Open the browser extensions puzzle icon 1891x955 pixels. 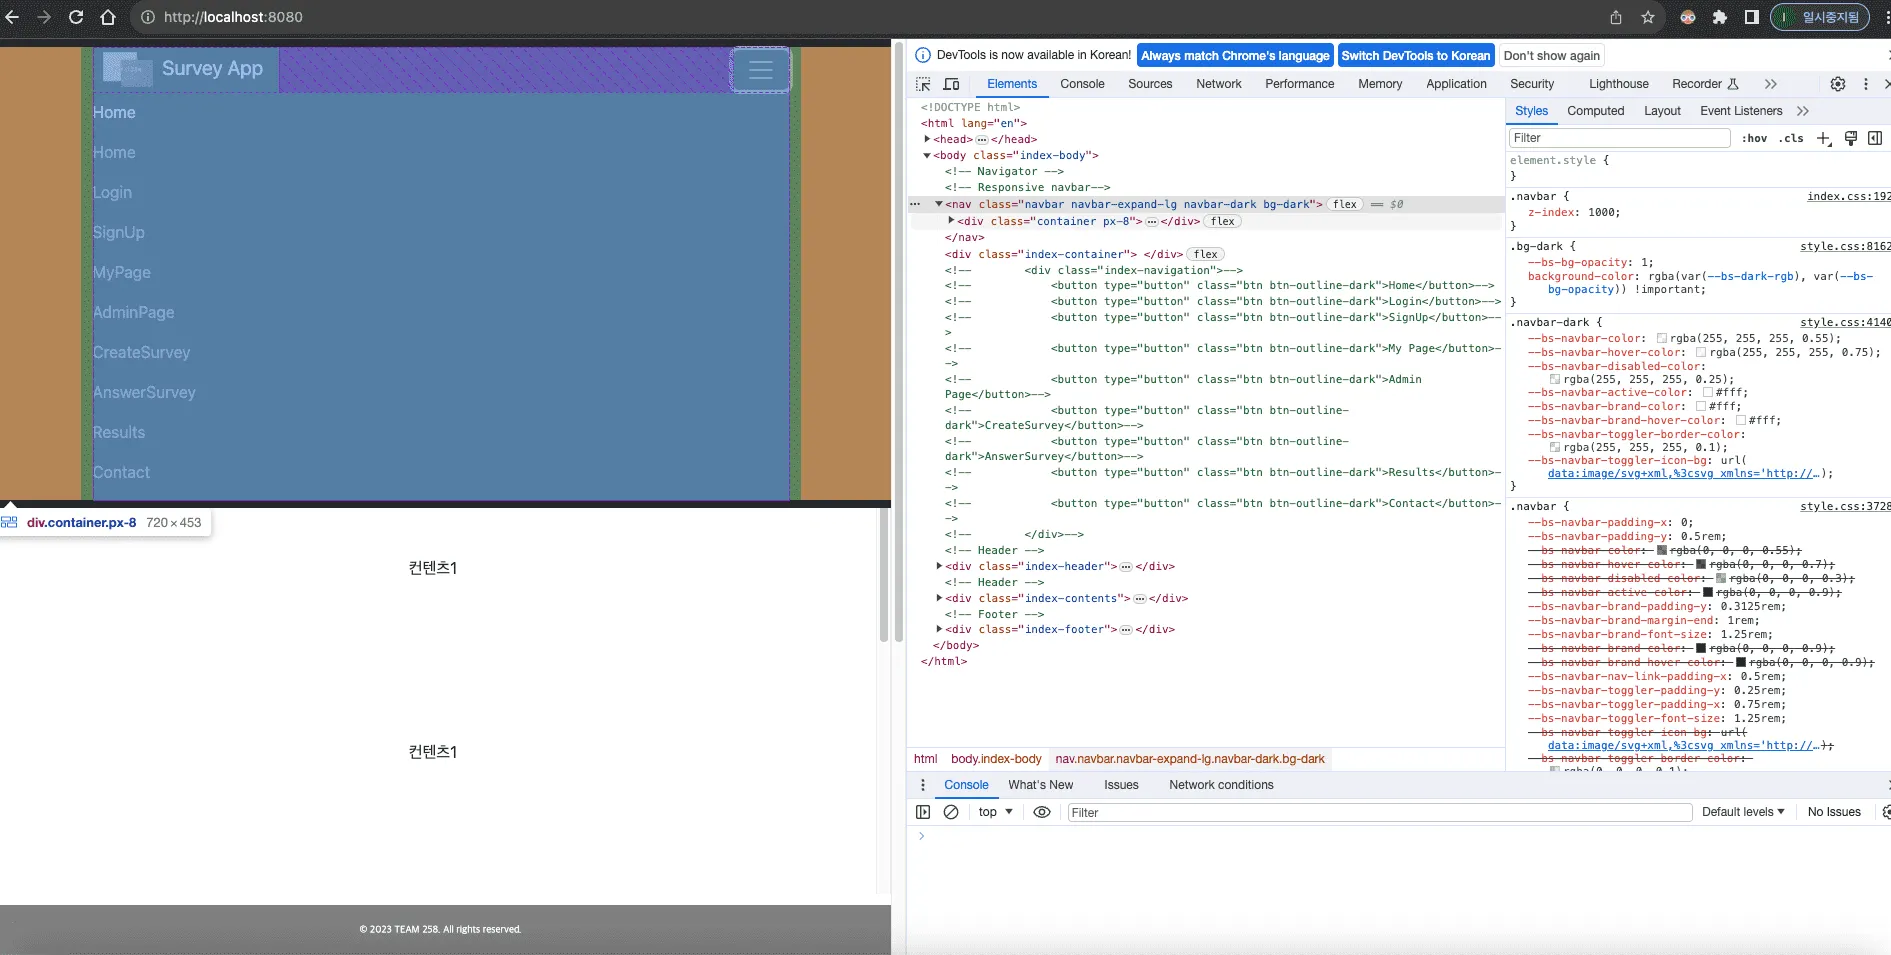coord(1719,17)
